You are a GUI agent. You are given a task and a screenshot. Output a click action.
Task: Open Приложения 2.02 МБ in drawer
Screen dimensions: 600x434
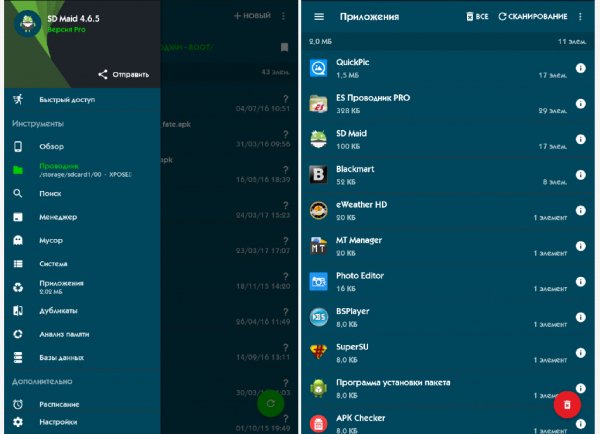point(82,287)
